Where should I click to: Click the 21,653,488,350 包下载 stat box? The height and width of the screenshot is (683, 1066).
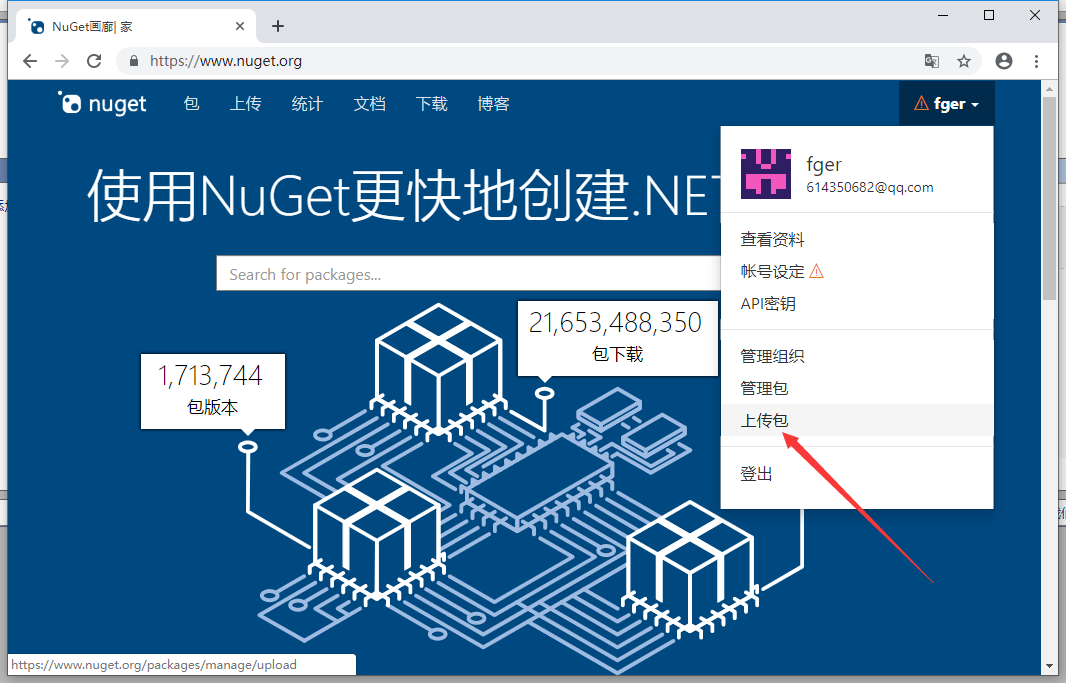click(x=617, y=338)
